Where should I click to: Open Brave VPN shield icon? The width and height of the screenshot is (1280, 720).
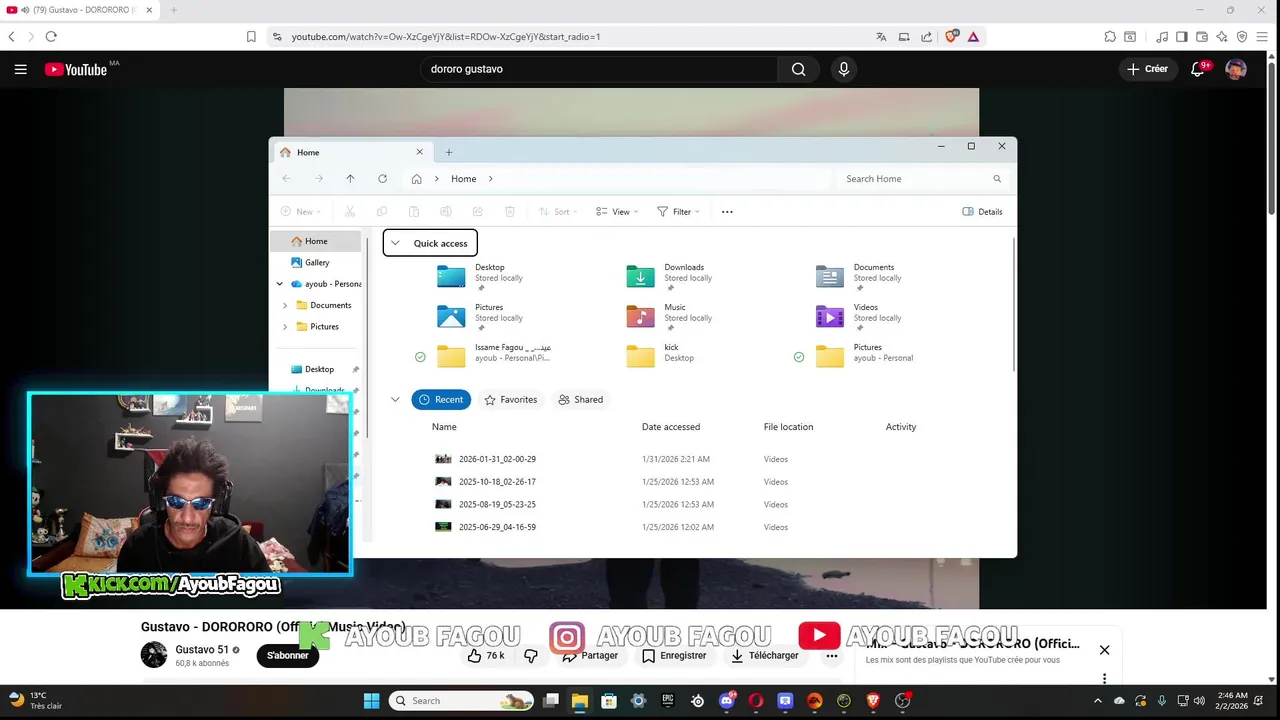coord(1242,37)
